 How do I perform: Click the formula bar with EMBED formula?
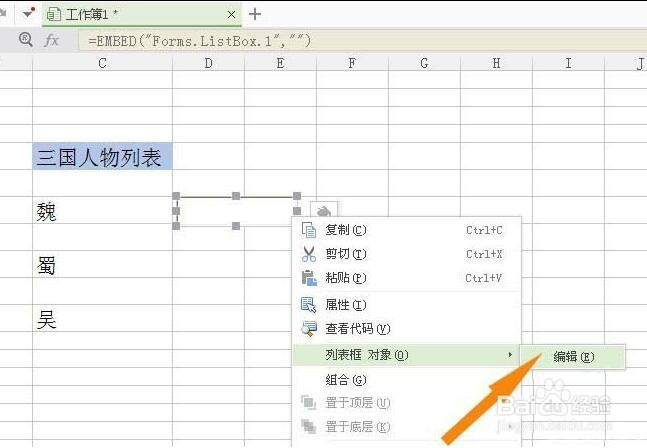pos(363,41)
